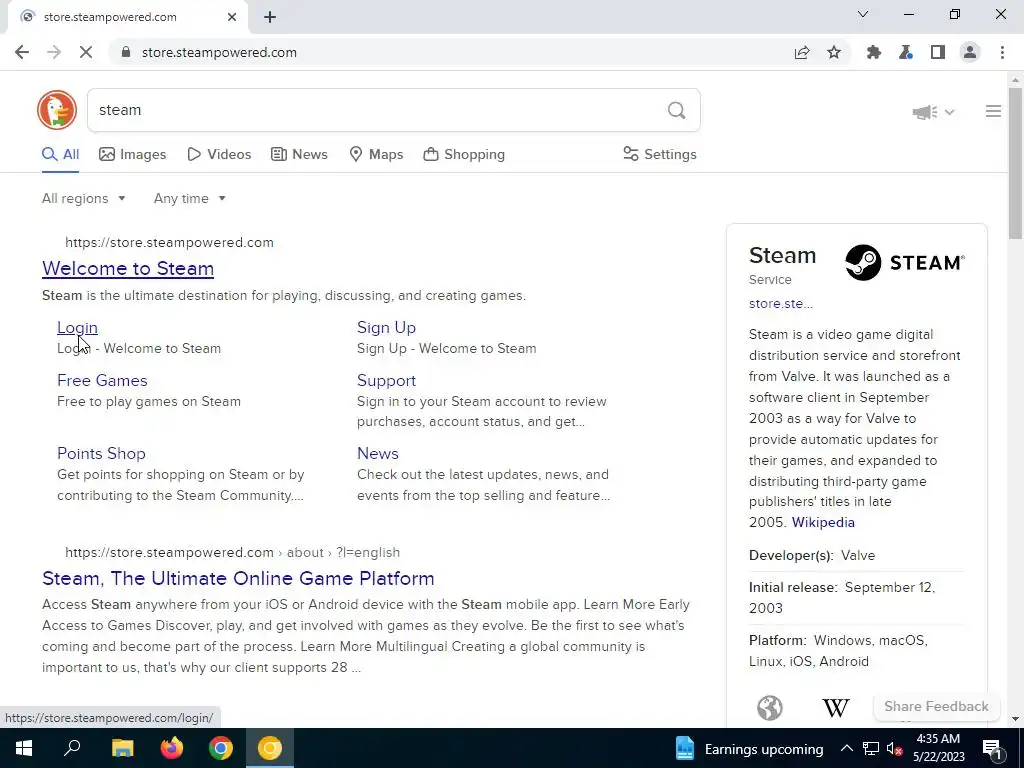Stop page loading with the X button
This screenshot has width=1024, height=768.
click(86, 52)
